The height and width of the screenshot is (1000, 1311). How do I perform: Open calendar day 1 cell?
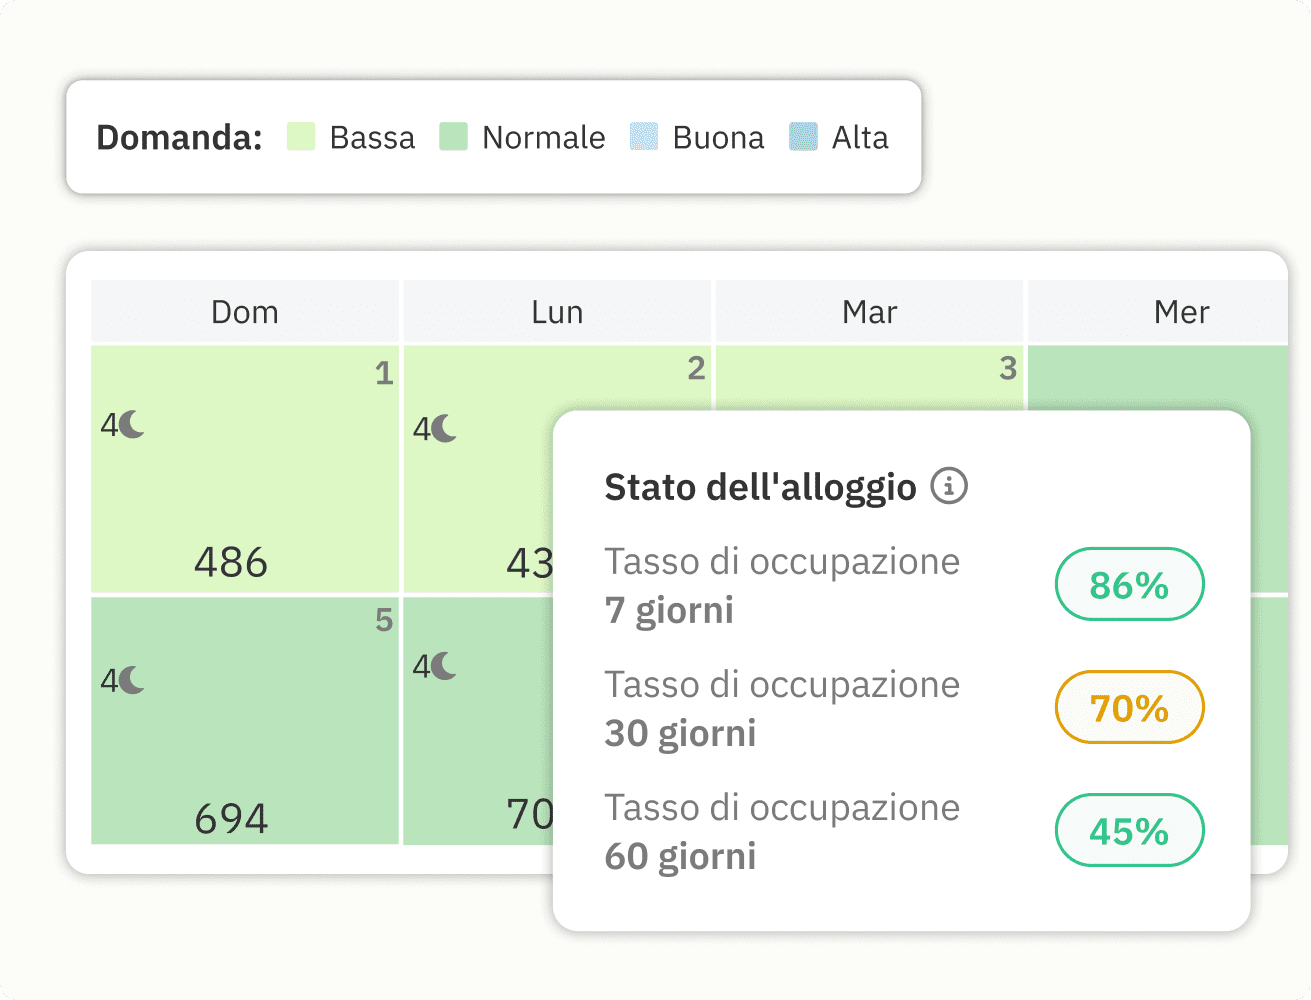pos(244,468)
